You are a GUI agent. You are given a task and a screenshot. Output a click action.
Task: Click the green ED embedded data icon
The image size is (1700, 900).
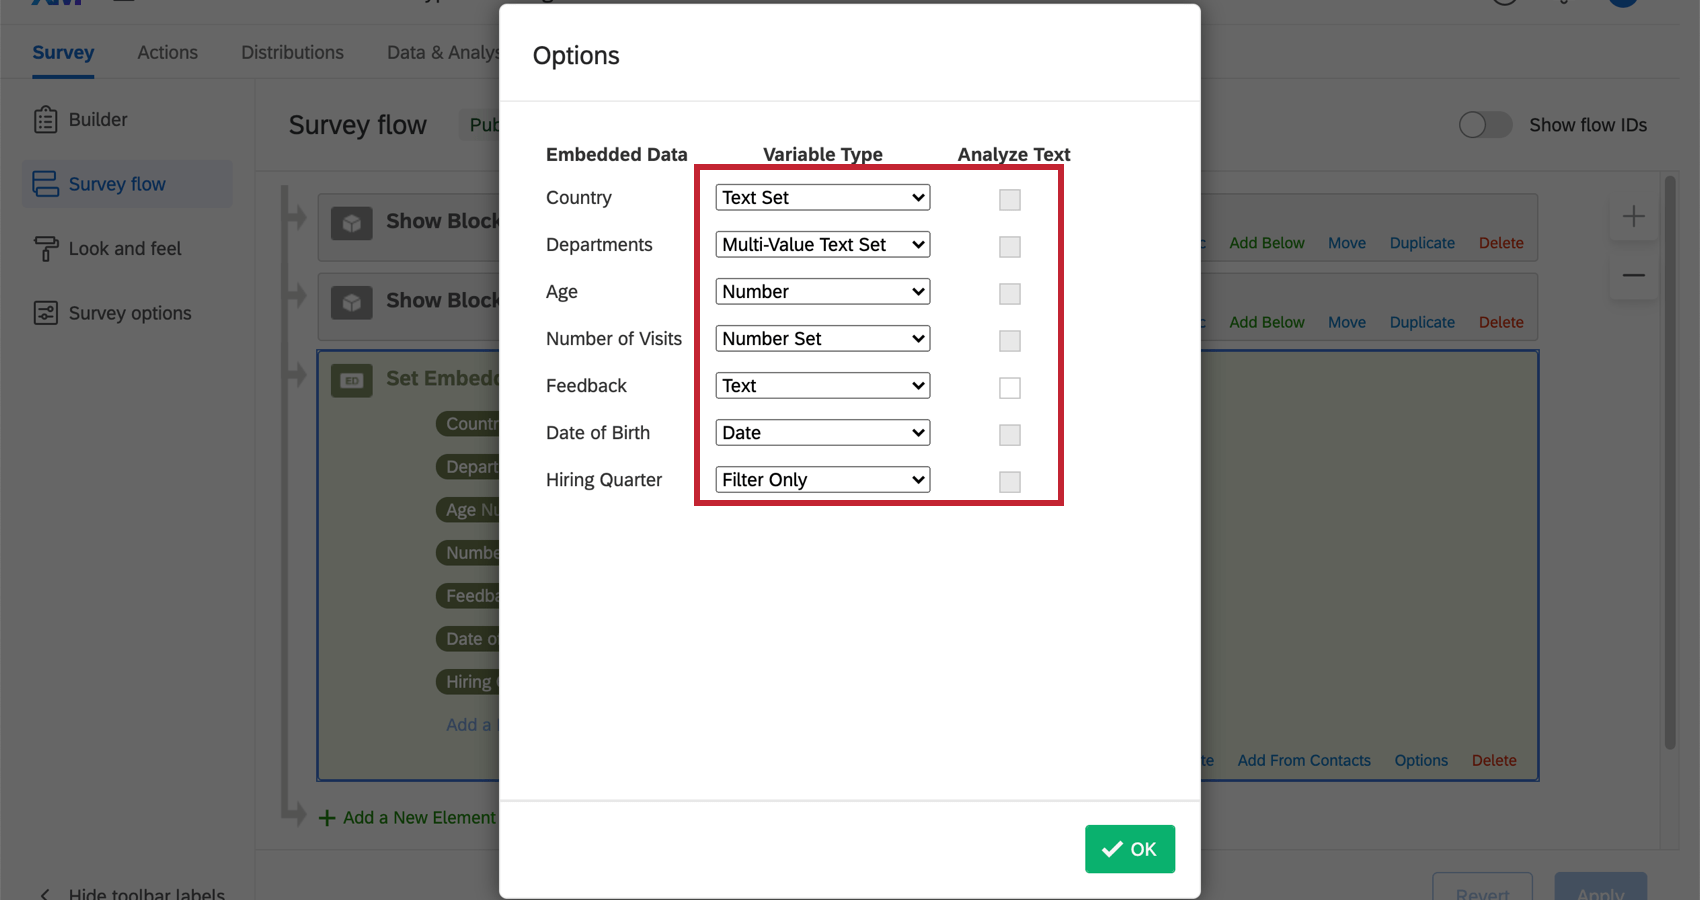point(352,381)
